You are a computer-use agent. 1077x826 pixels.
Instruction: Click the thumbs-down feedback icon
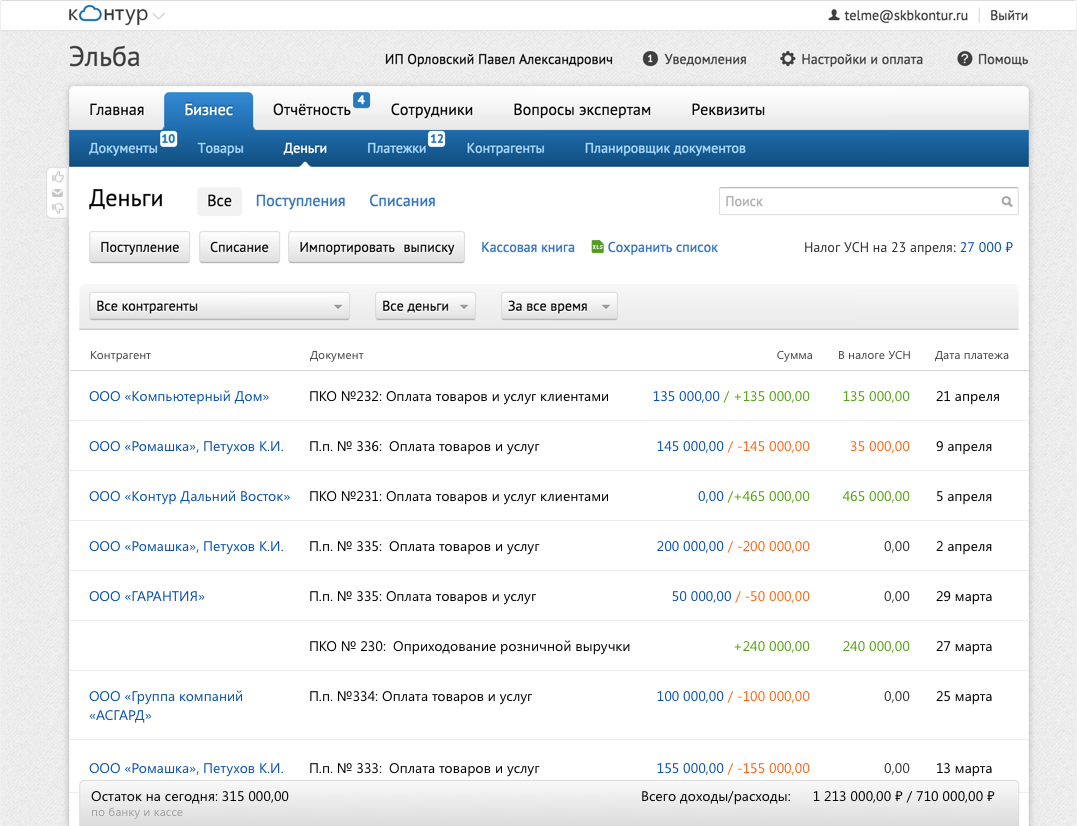click(x=58, y=207)
